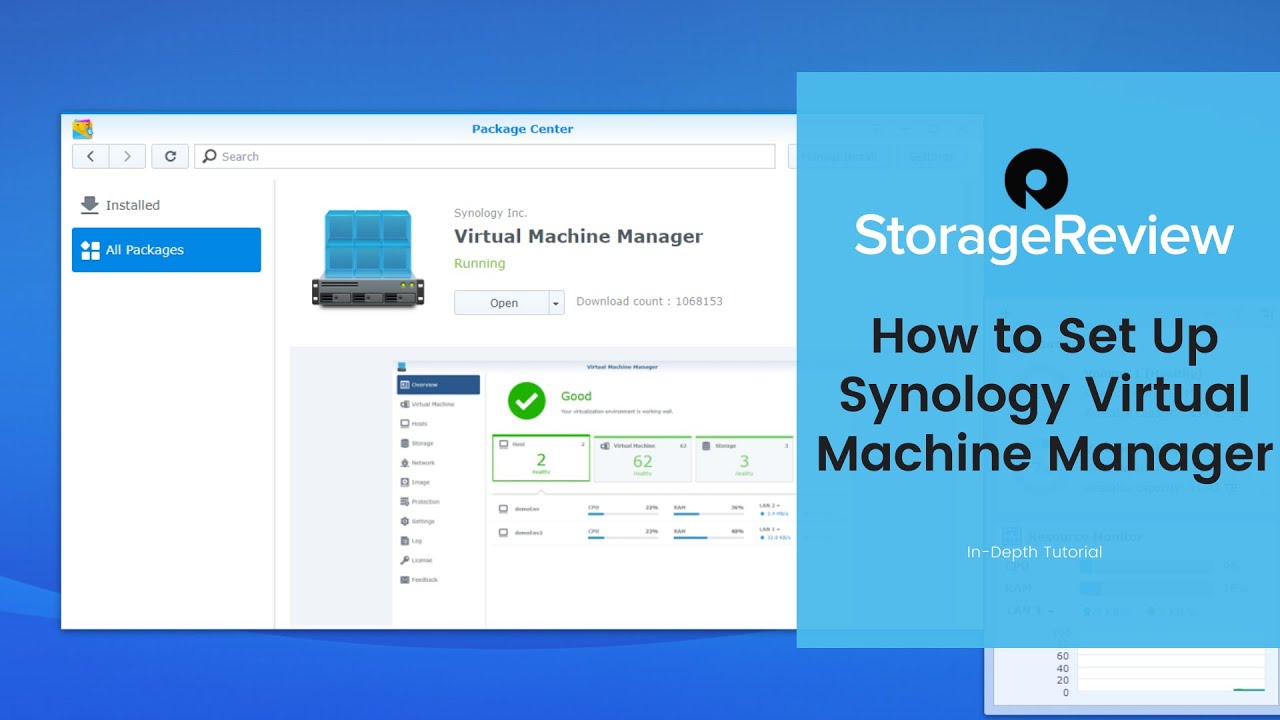Go forward in Package Center
Screen dimensions: 1280x720
127,156
